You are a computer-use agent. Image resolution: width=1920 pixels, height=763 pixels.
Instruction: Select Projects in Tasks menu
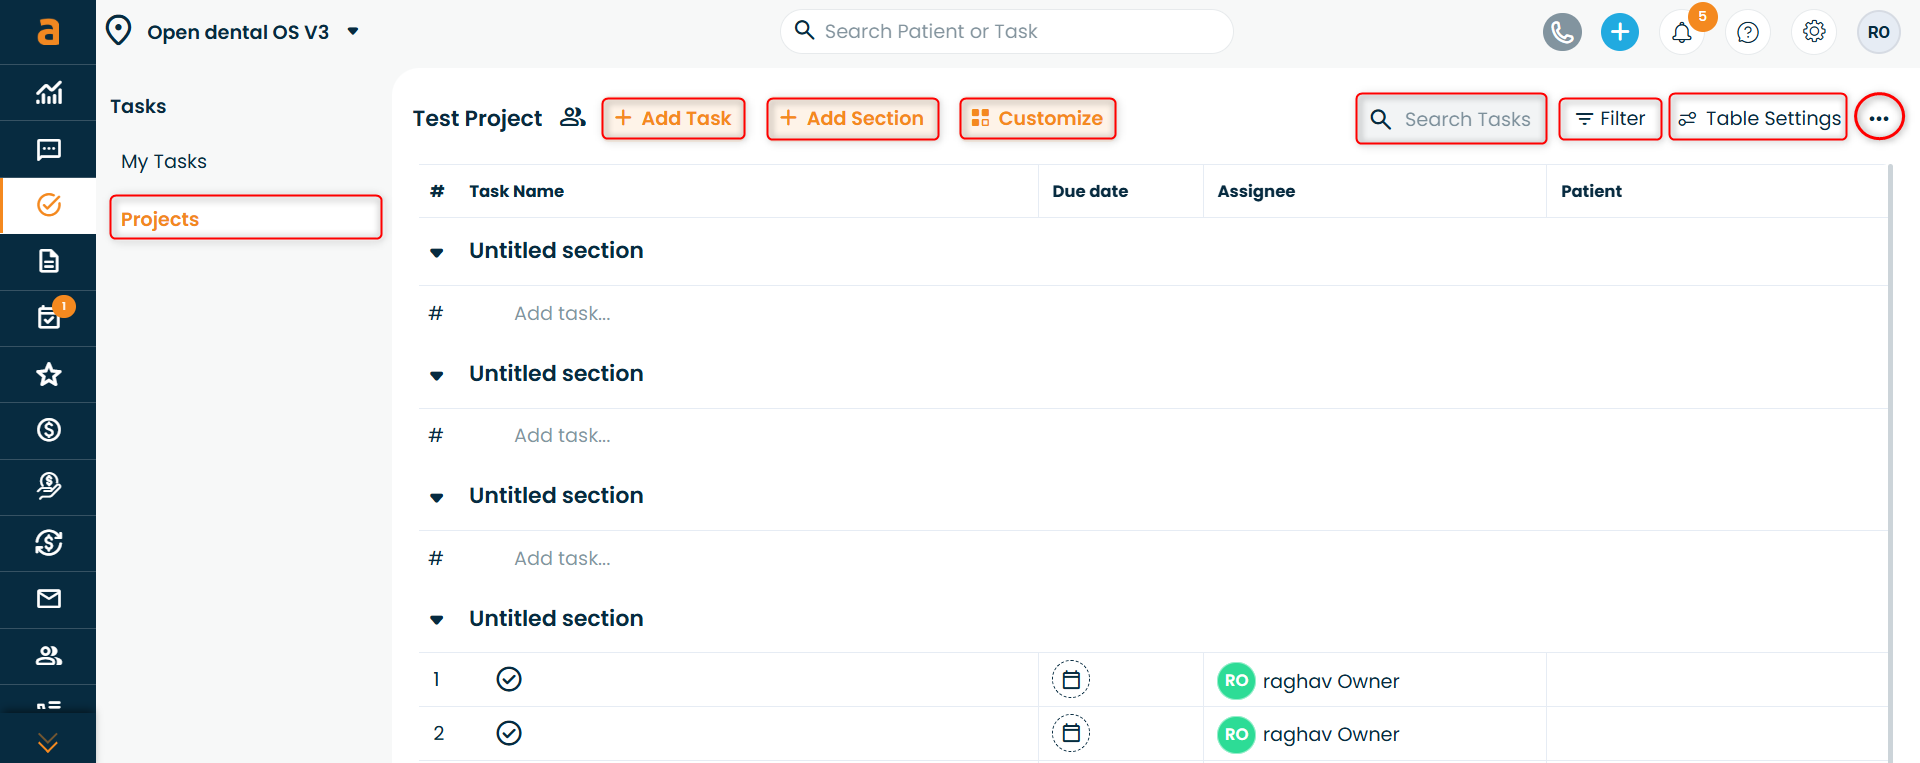246,217
